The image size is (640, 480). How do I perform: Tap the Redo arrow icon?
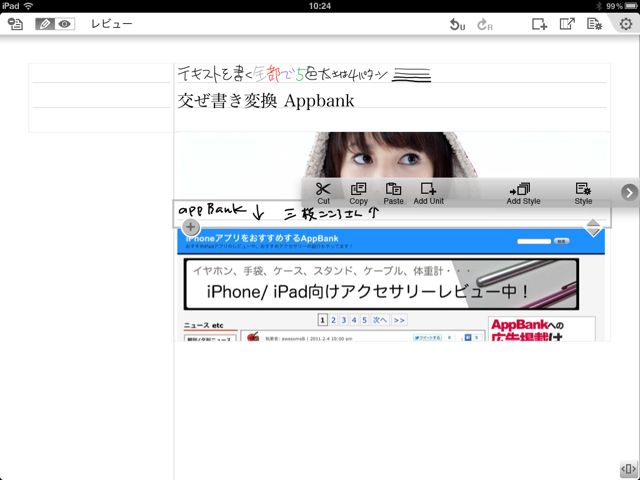click(x=484, y=24)
